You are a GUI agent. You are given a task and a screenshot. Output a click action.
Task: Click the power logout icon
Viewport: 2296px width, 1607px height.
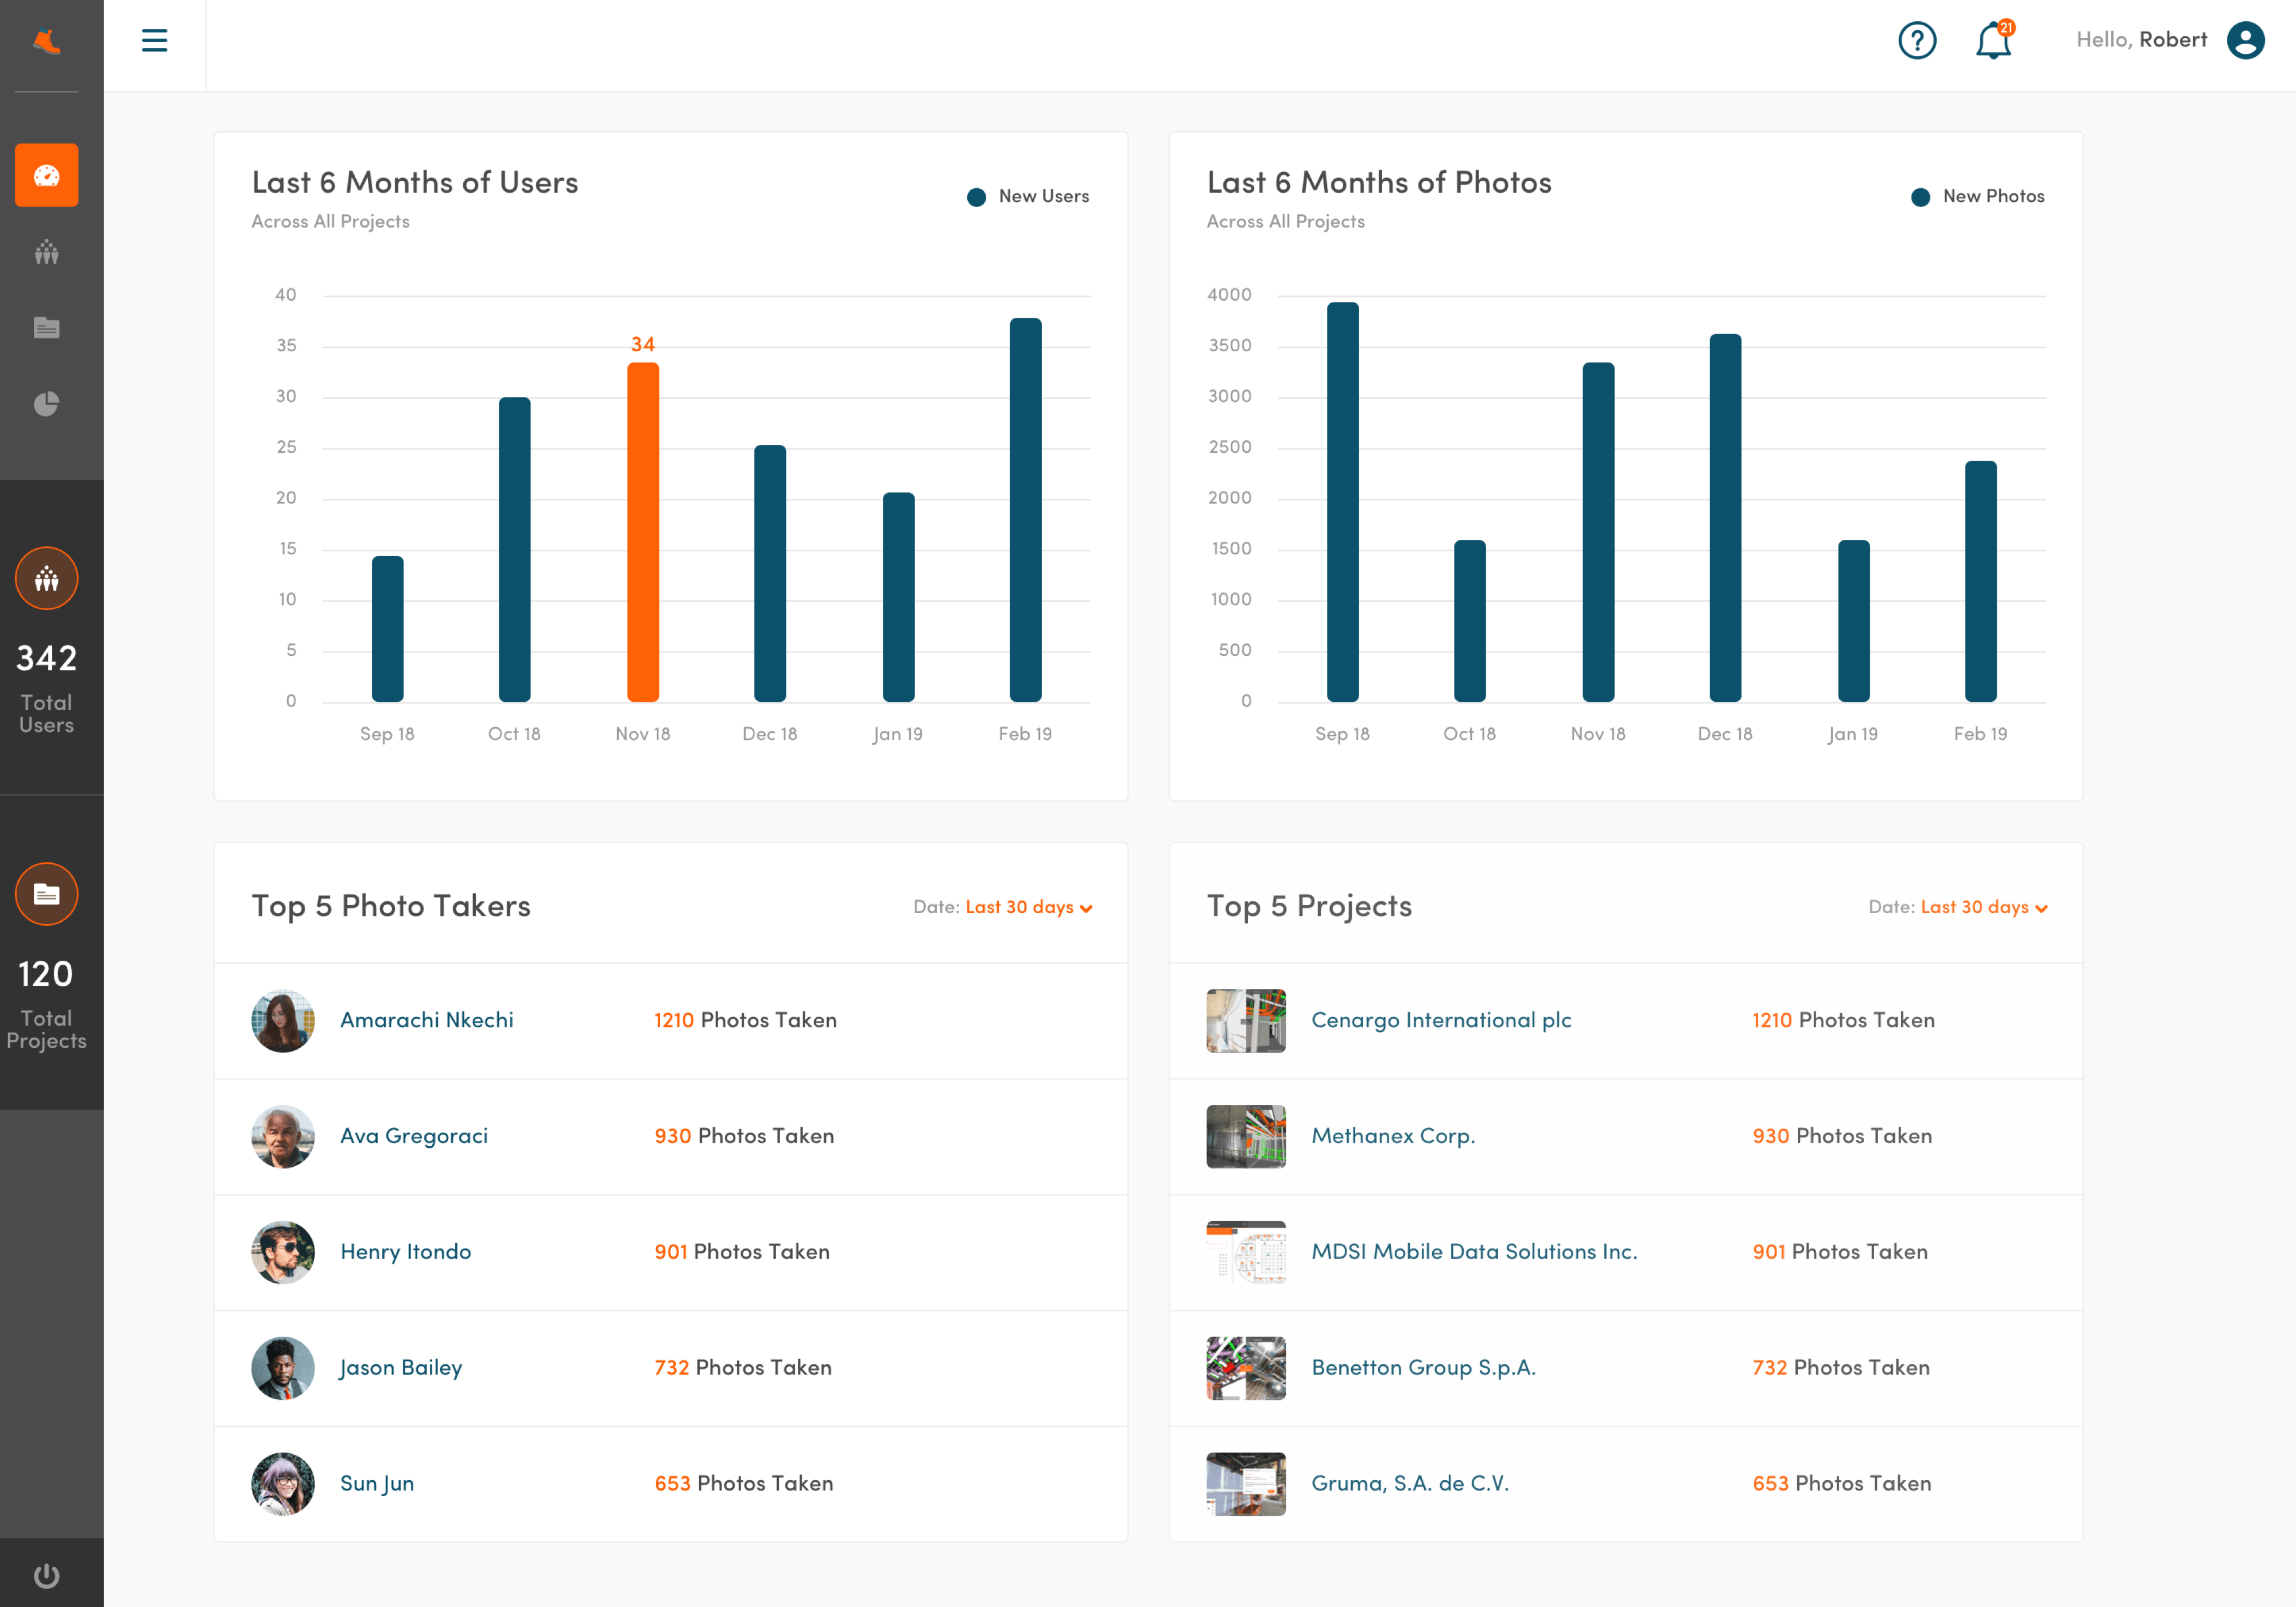[x=47, y=1576]
